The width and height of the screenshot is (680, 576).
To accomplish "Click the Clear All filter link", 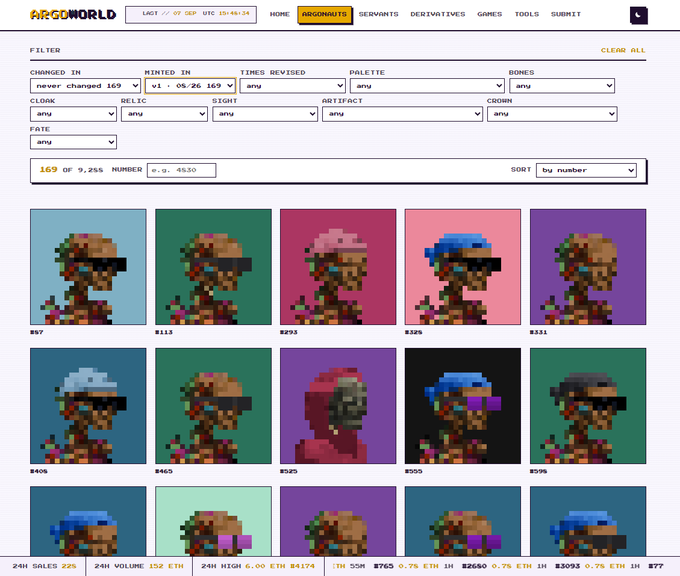I will tap(623, 50).
